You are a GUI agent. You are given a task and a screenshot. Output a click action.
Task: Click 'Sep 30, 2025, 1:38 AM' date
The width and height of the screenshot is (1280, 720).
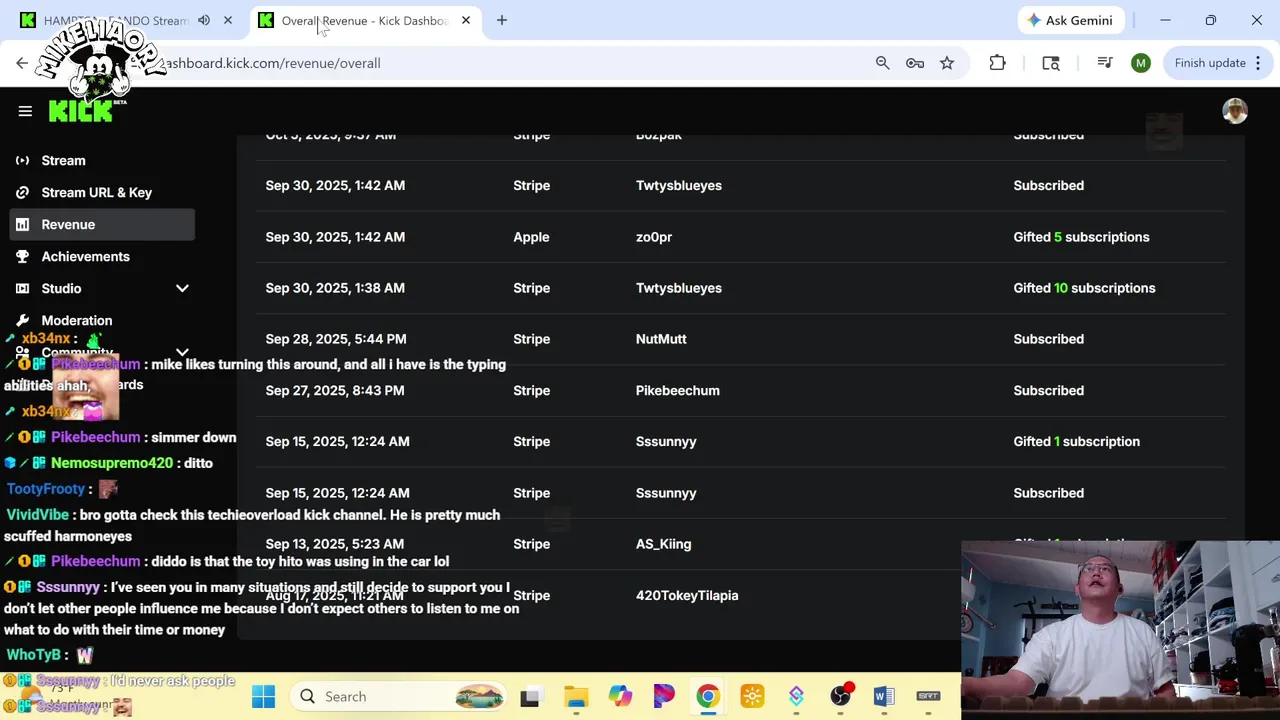coord(335,288)
